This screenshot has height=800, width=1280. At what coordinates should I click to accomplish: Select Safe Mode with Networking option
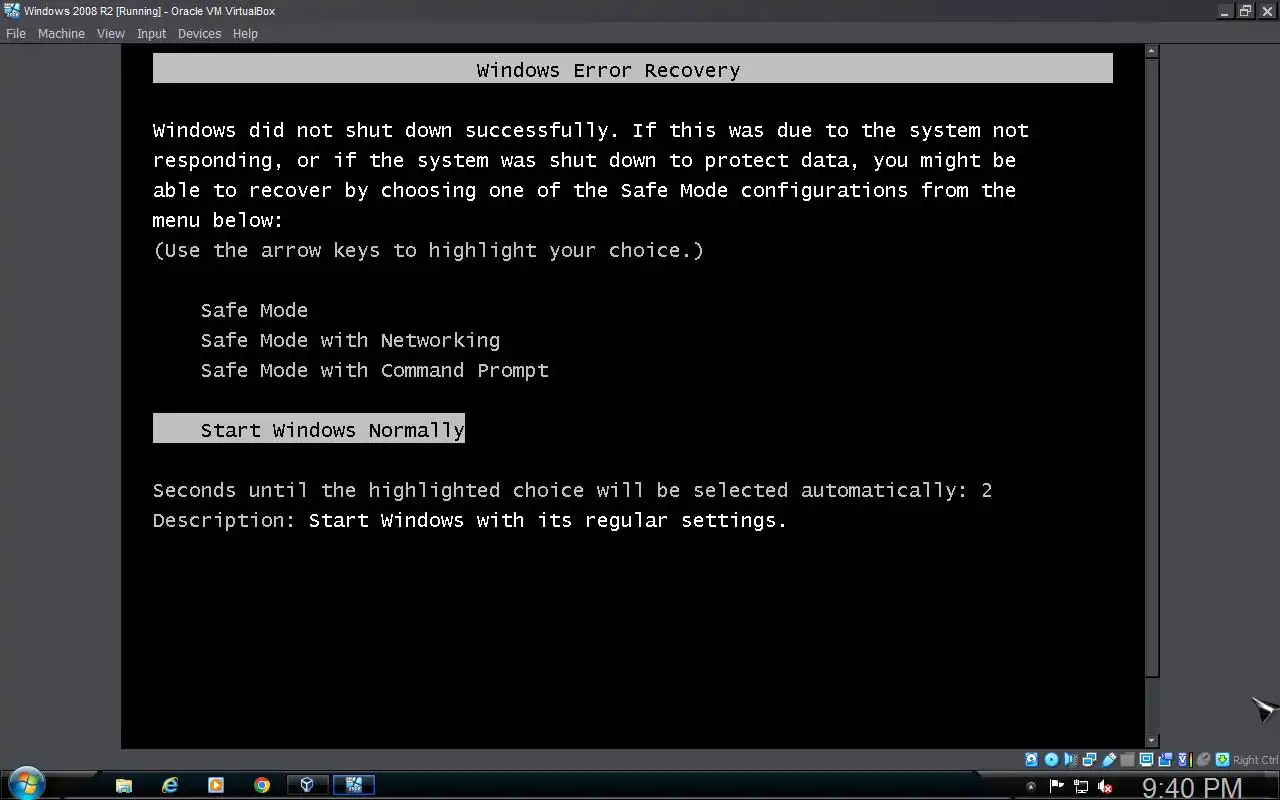350,340
